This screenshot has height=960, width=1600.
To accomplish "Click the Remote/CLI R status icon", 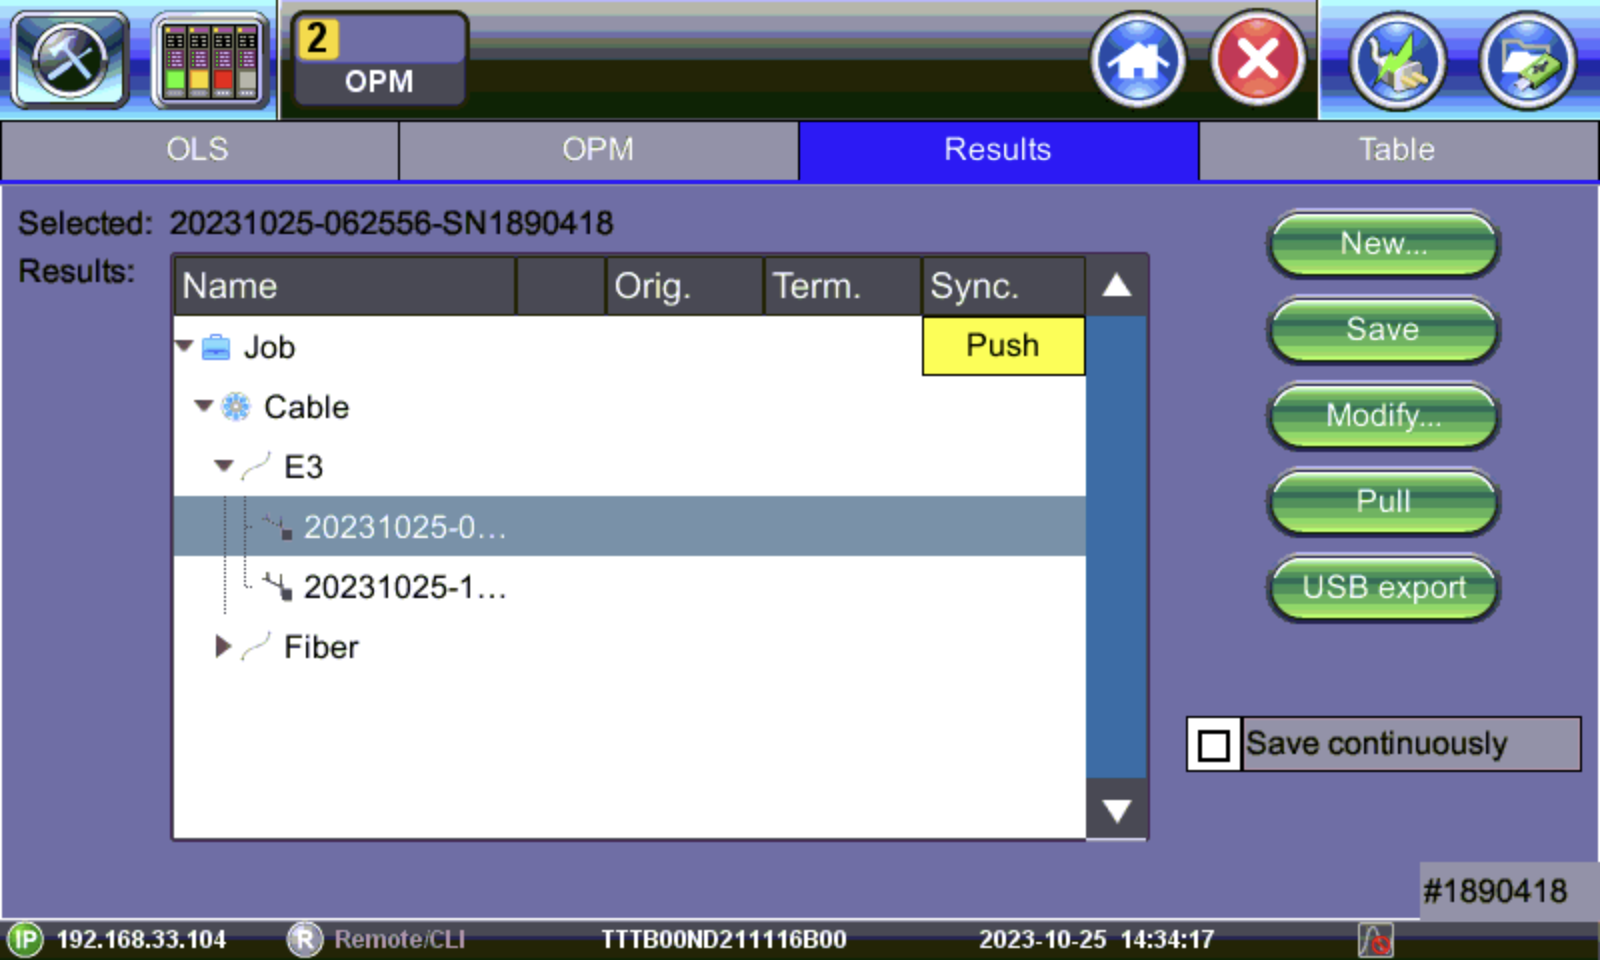I will coord(304,940).
